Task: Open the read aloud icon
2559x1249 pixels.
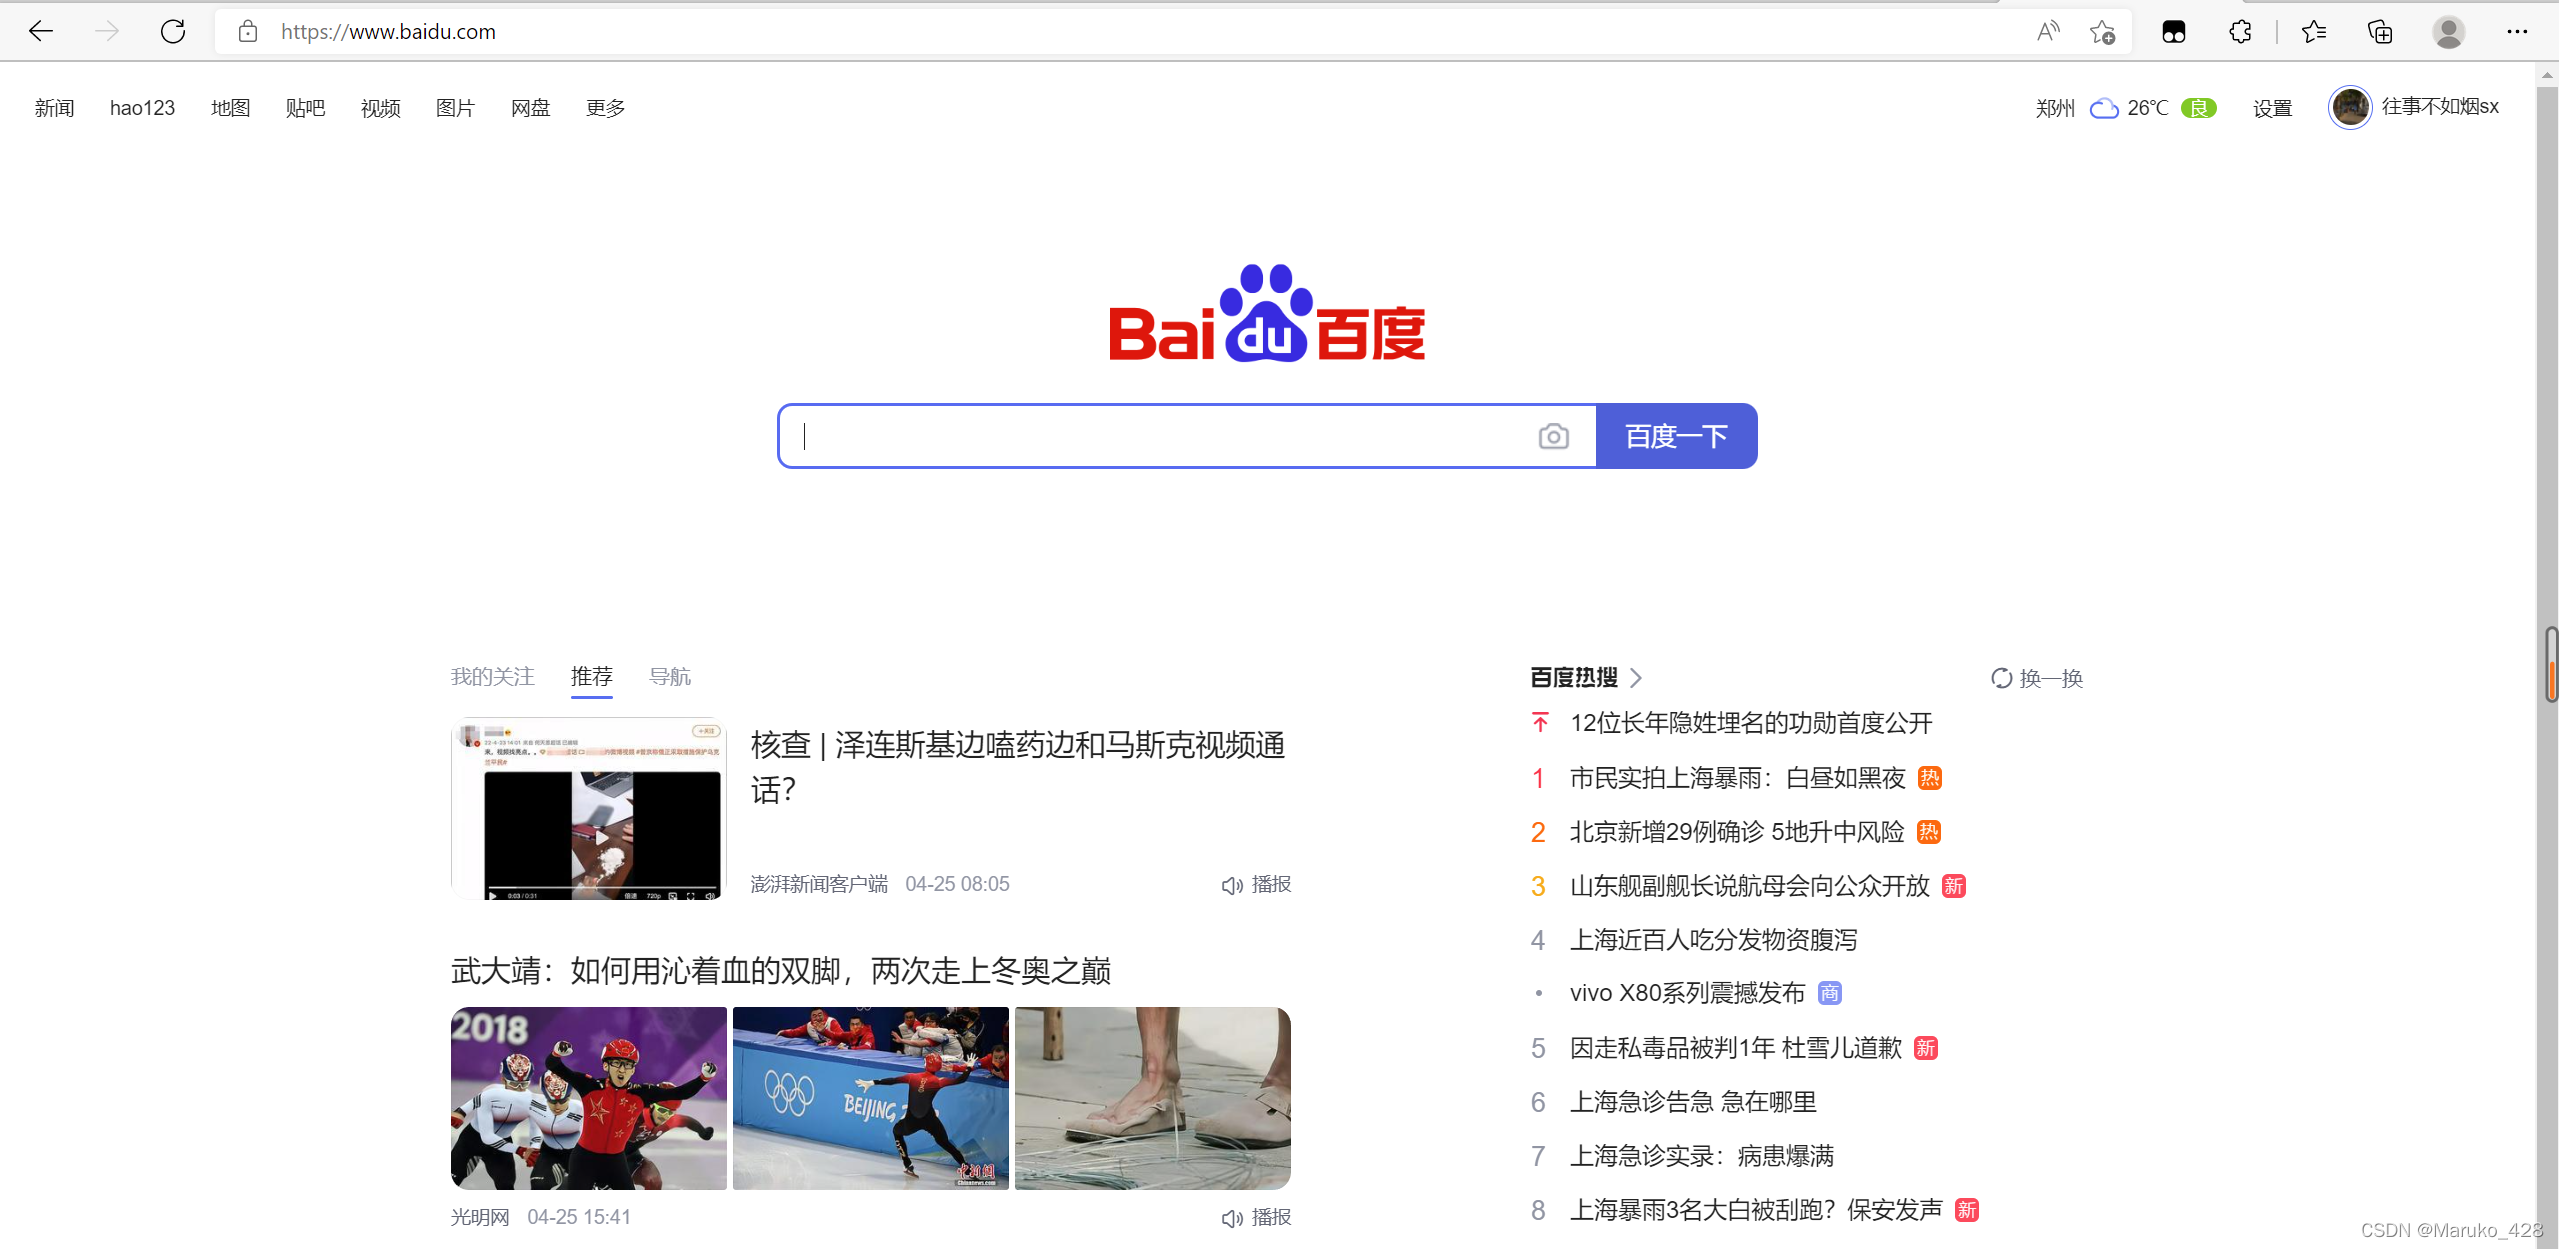Action: pyautogui.click(x=2048, y=31)
